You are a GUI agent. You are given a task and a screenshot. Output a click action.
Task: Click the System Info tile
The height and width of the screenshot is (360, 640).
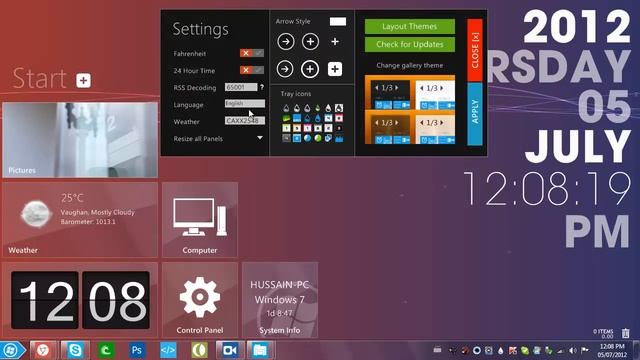point(280,300)
